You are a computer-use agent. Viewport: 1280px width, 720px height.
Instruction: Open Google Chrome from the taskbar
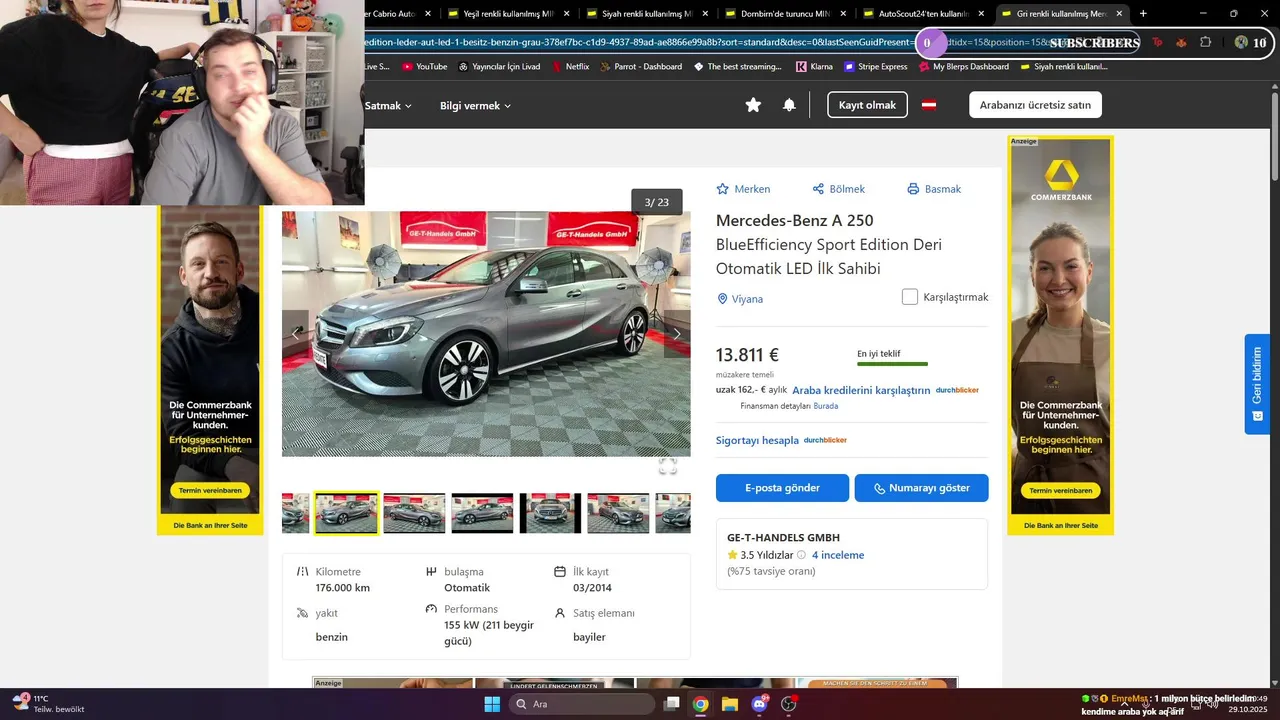pyautogui.click(x=700, y=704)
